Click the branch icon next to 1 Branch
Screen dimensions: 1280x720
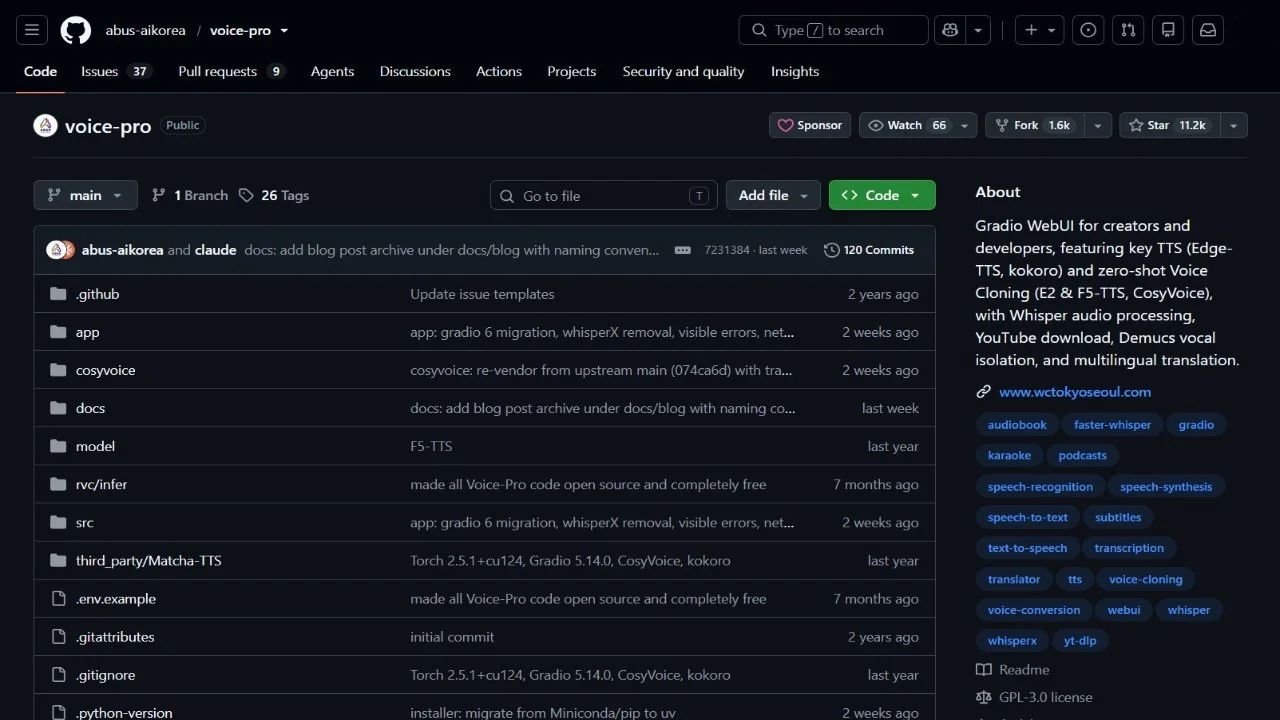click(x=159, y=195)
